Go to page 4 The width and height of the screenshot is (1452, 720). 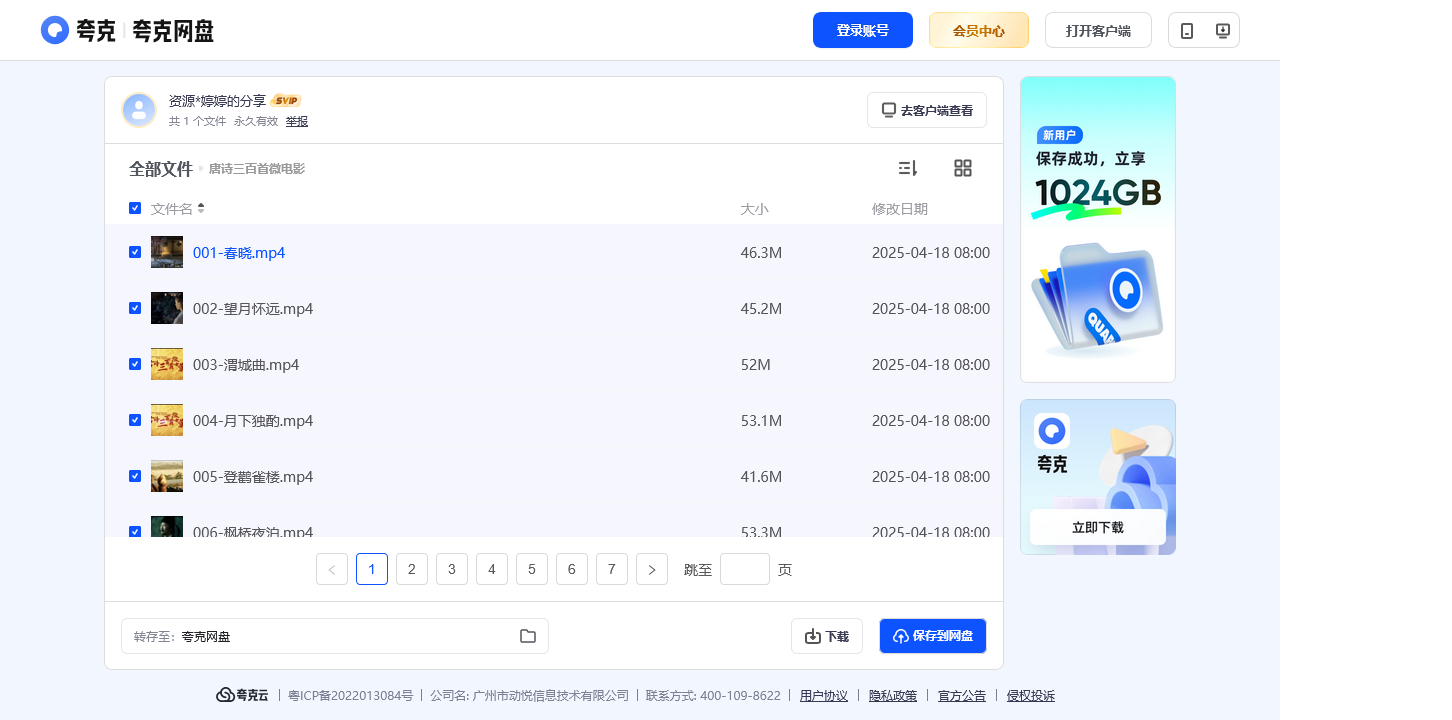click(x=492, y=569)
